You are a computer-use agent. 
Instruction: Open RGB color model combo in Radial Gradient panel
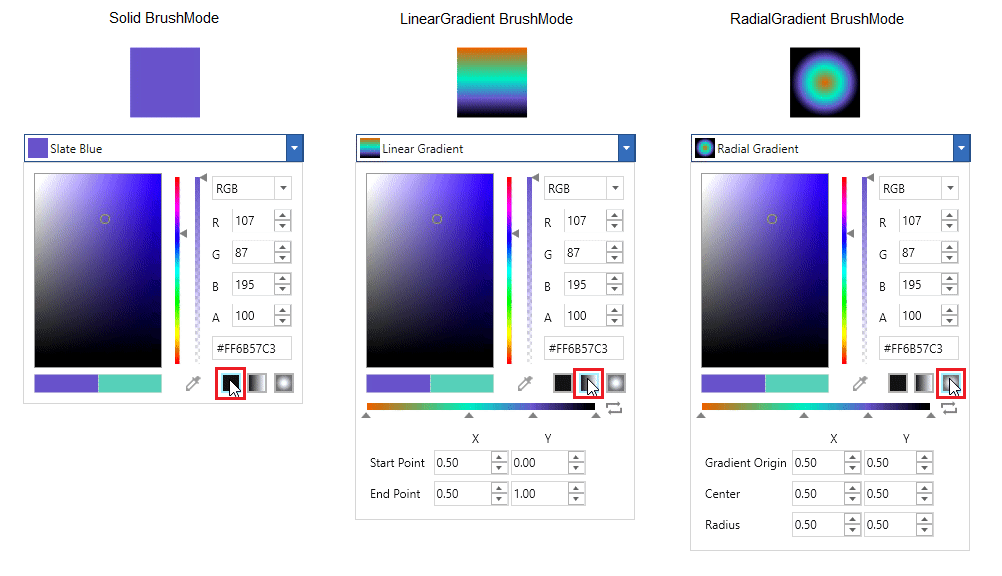tap(949, 188)
